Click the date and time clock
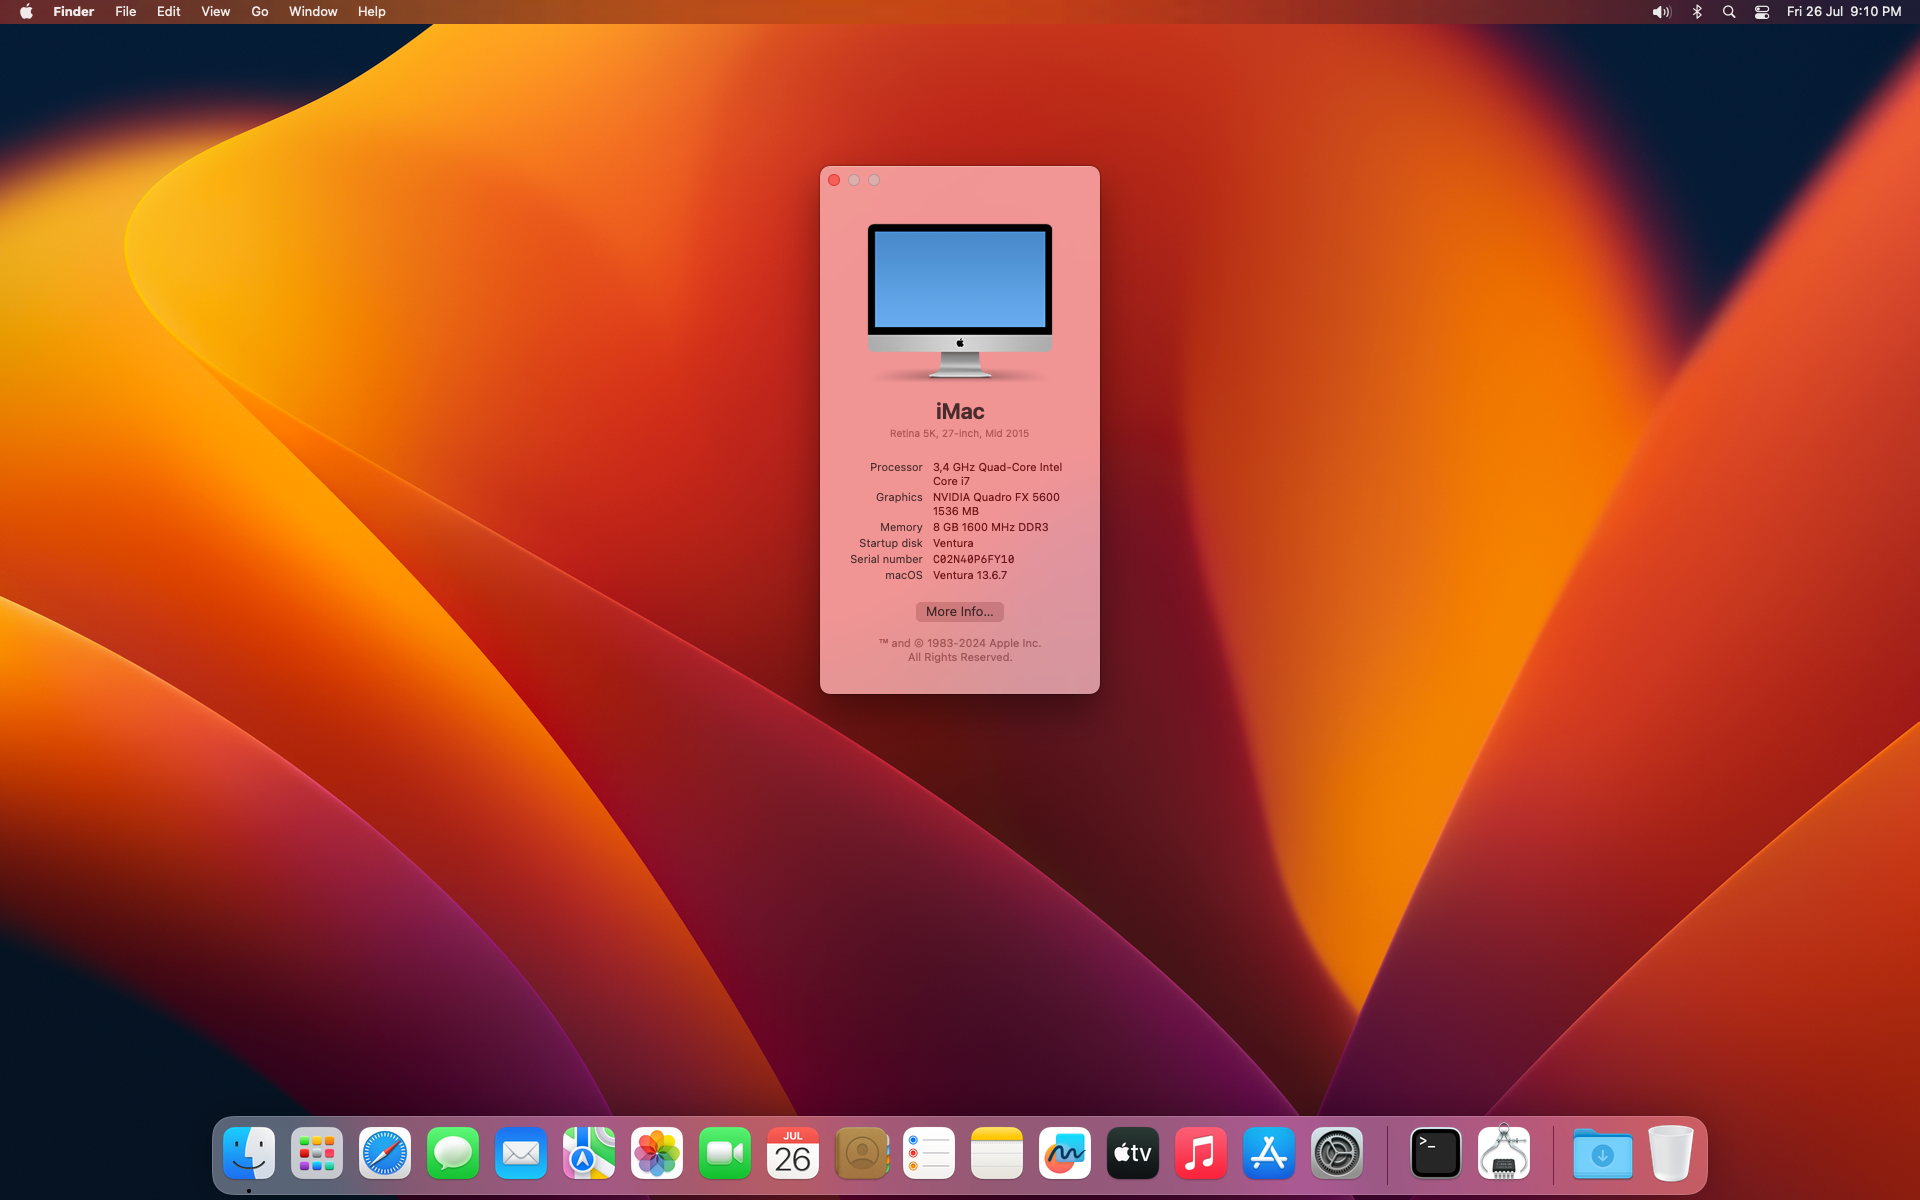This screenshot has width=1920, height=1200. pos(1843,12)
